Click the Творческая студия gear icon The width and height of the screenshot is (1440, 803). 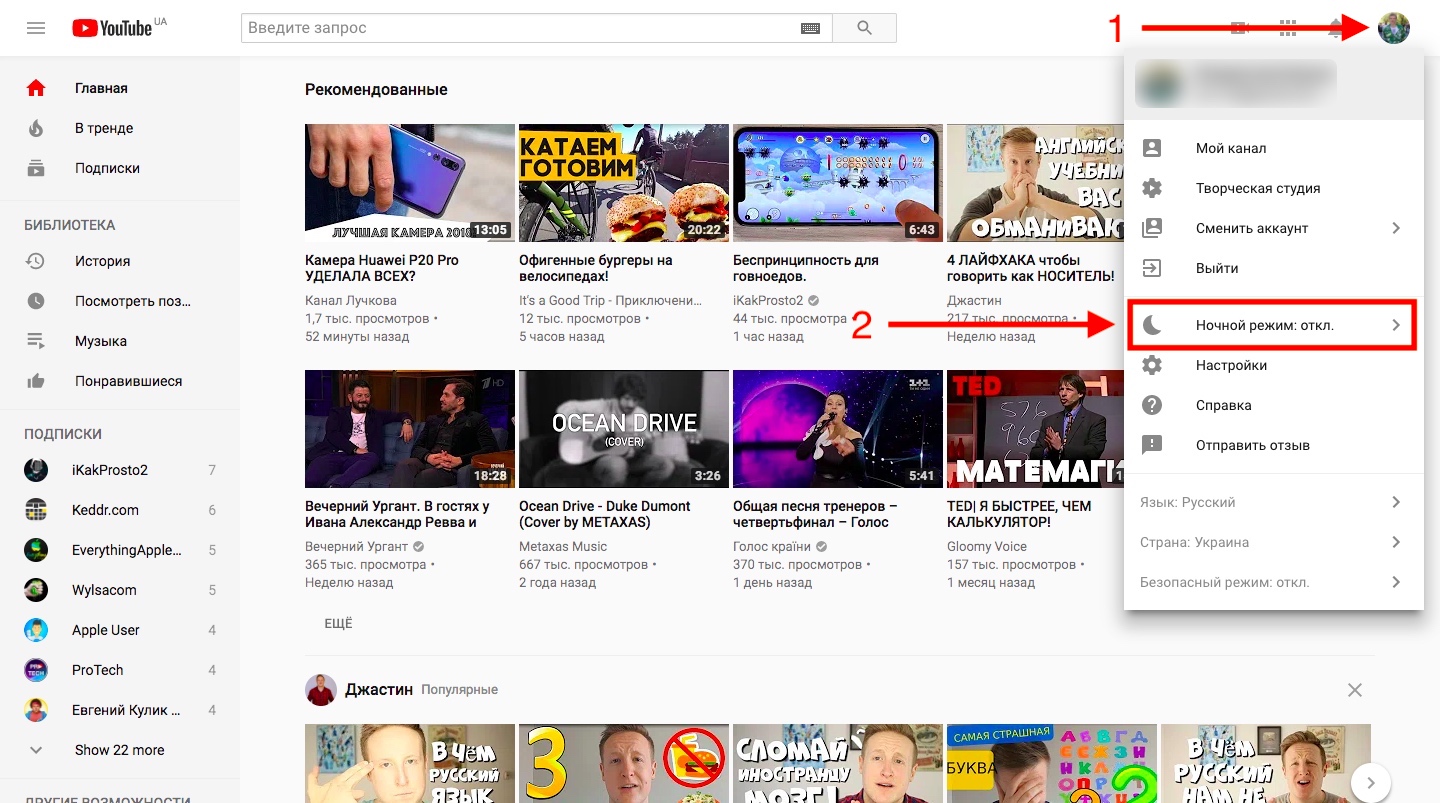1152,188
